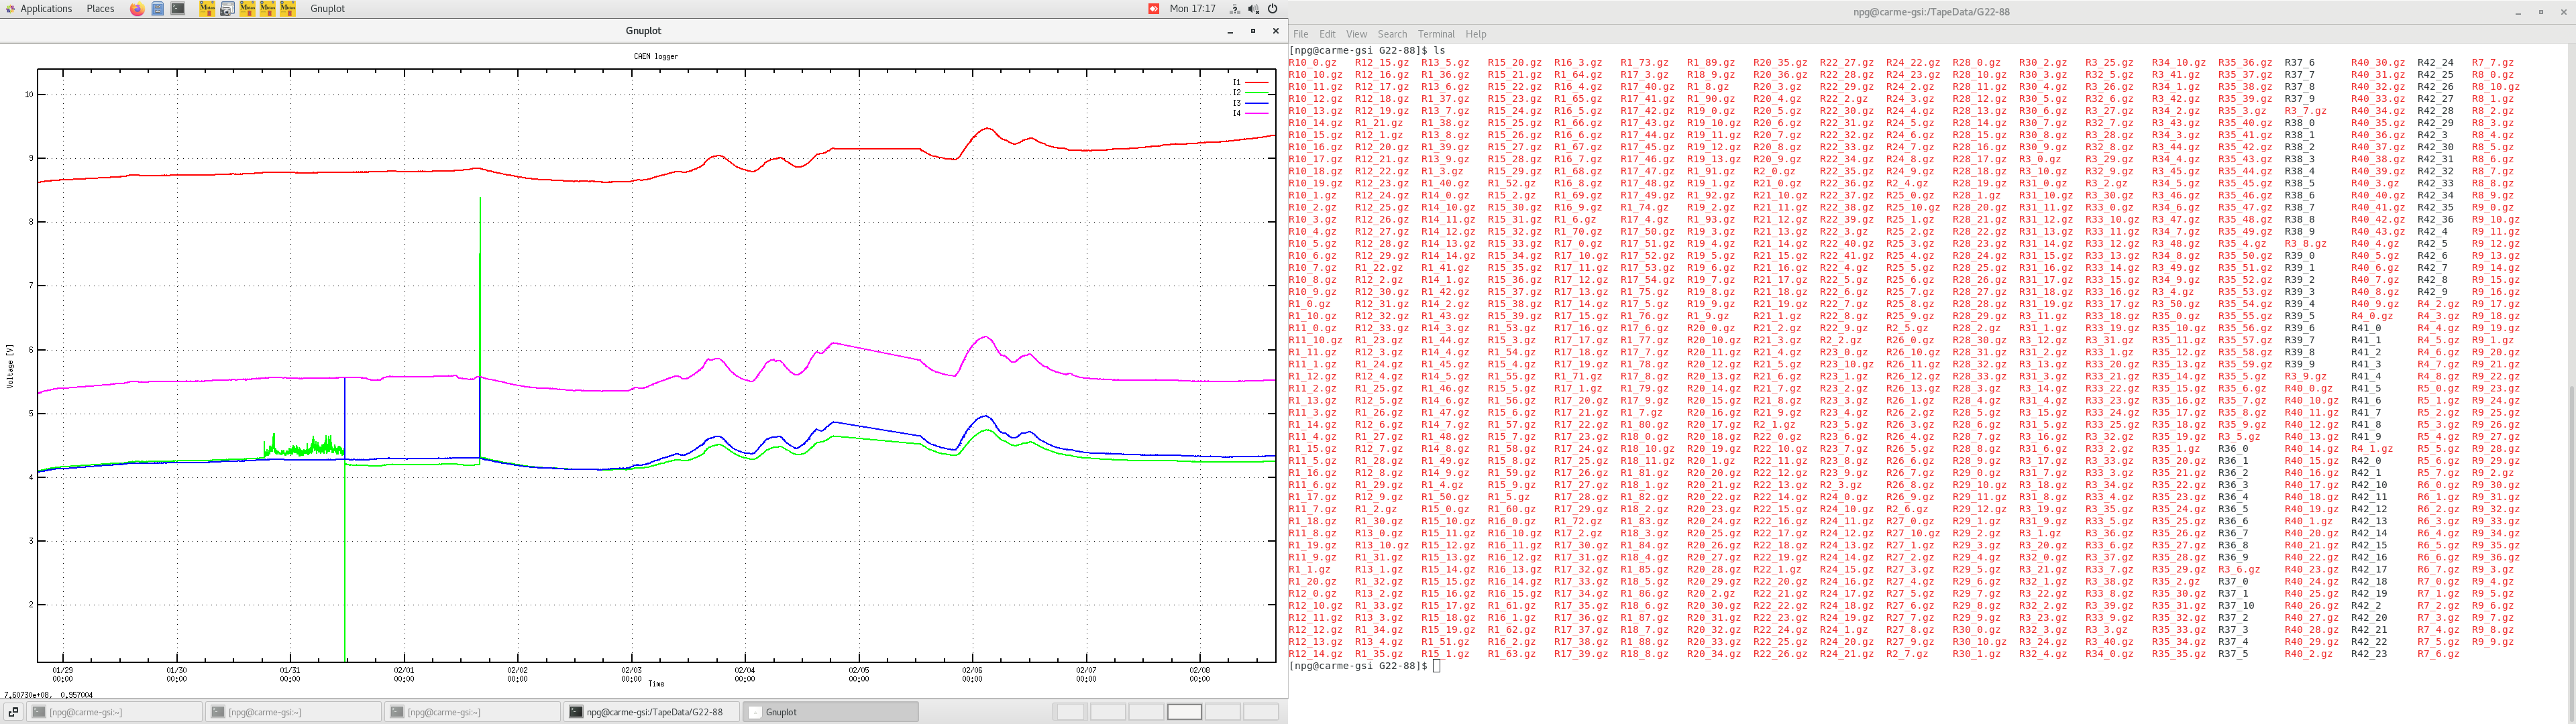Switch to Gnuplot window in taskbar
This screenshot has height=724, width=2576.
[830, 712]
